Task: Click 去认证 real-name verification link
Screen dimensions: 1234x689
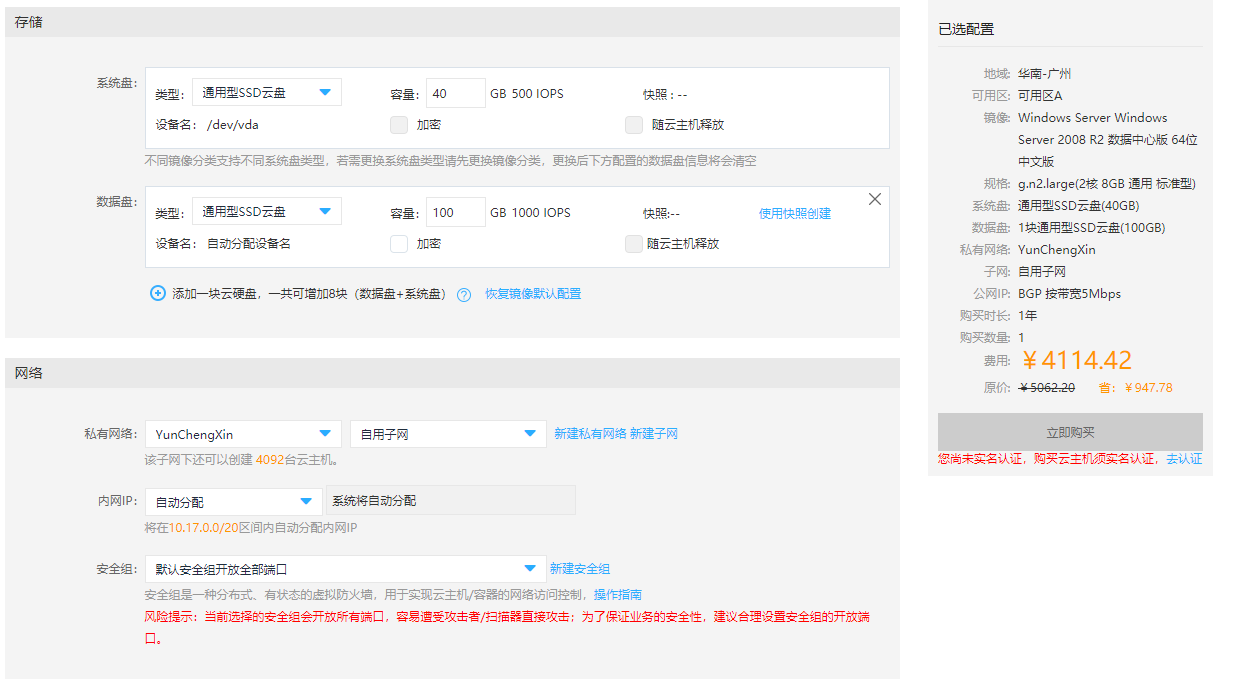Action: [x=1184, y=459]
